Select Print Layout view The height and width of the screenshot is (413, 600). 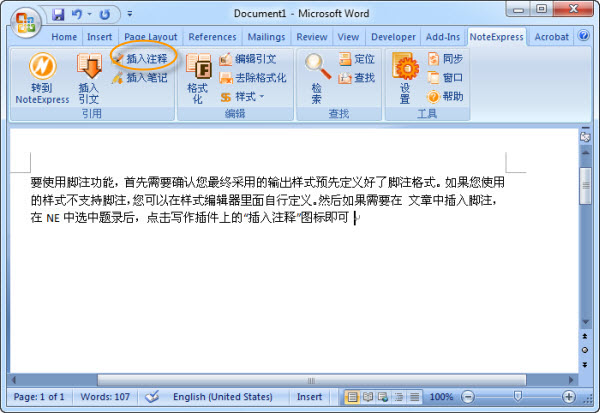352,397
